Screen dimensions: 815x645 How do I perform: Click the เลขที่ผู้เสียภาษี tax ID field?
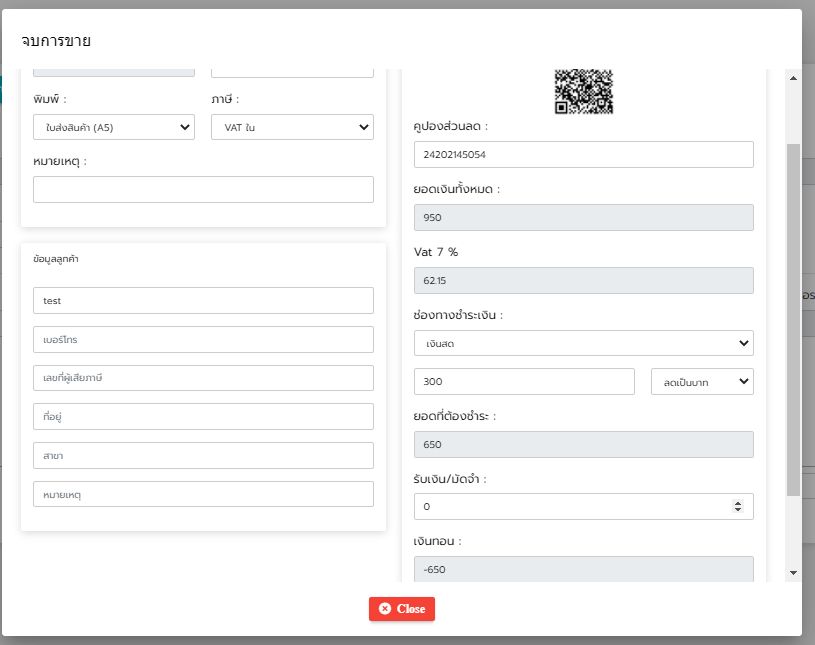[203, 378]
